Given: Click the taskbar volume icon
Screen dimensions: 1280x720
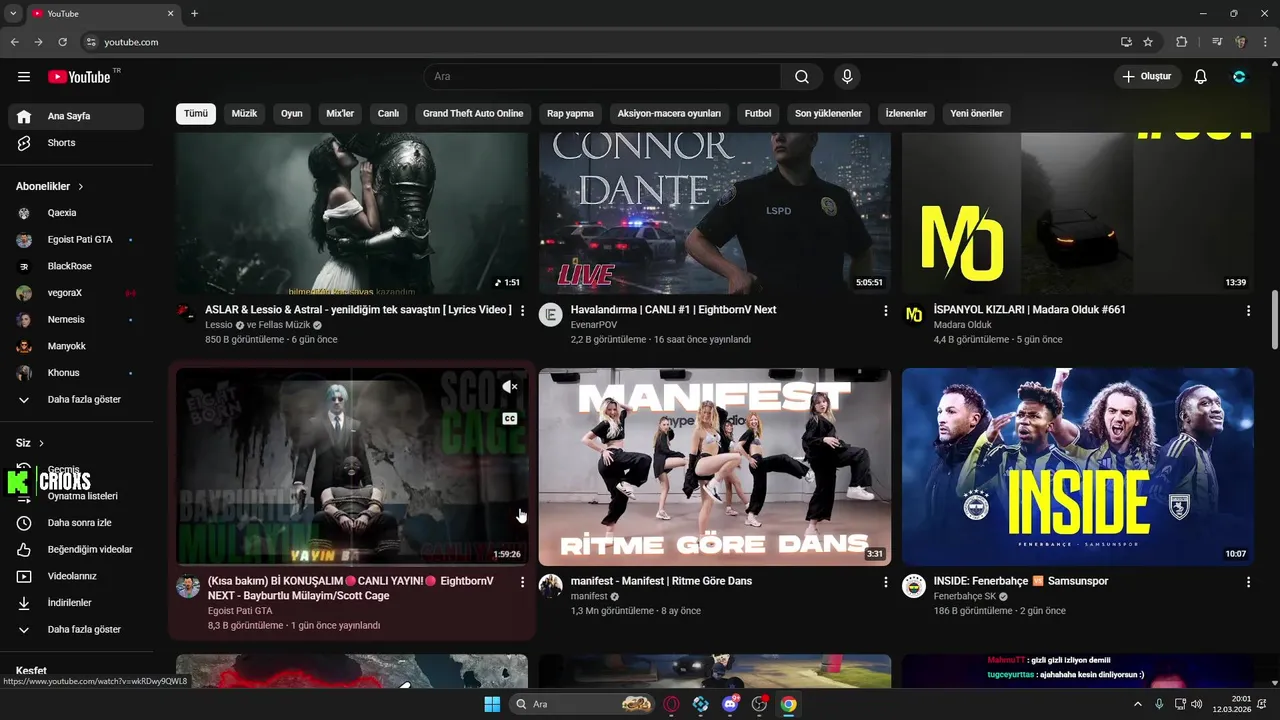Looking at the screenshot, I should coord(1197,704).
